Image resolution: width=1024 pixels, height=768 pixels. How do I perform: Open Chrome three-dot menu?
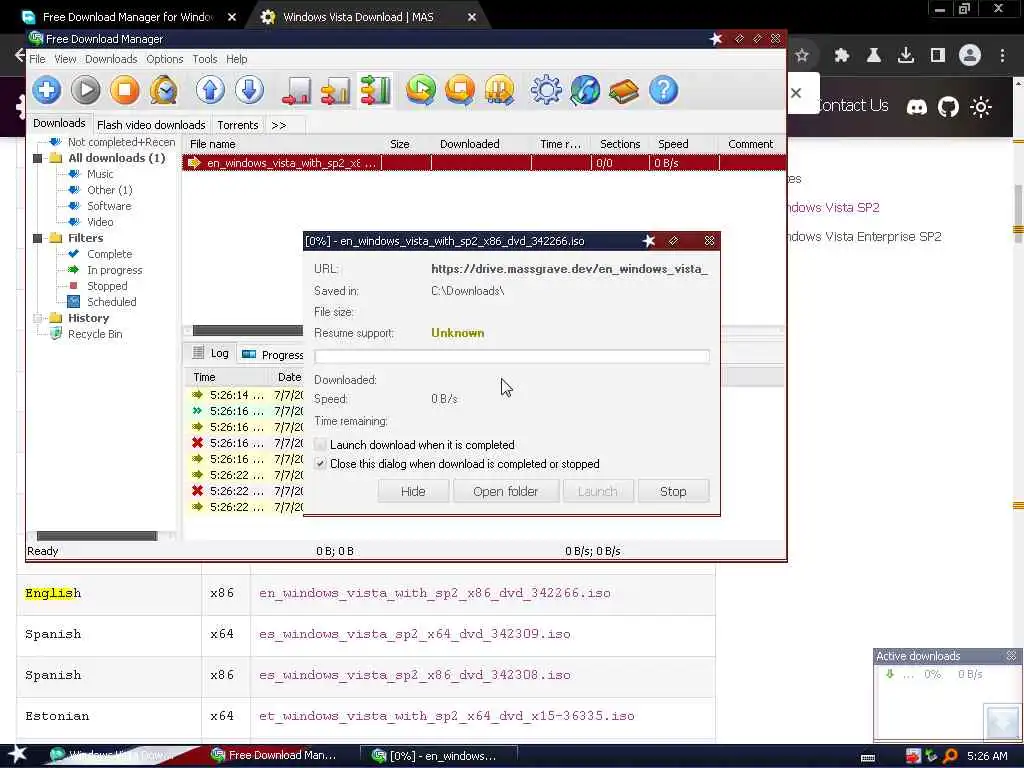(x=1002, y=56)
